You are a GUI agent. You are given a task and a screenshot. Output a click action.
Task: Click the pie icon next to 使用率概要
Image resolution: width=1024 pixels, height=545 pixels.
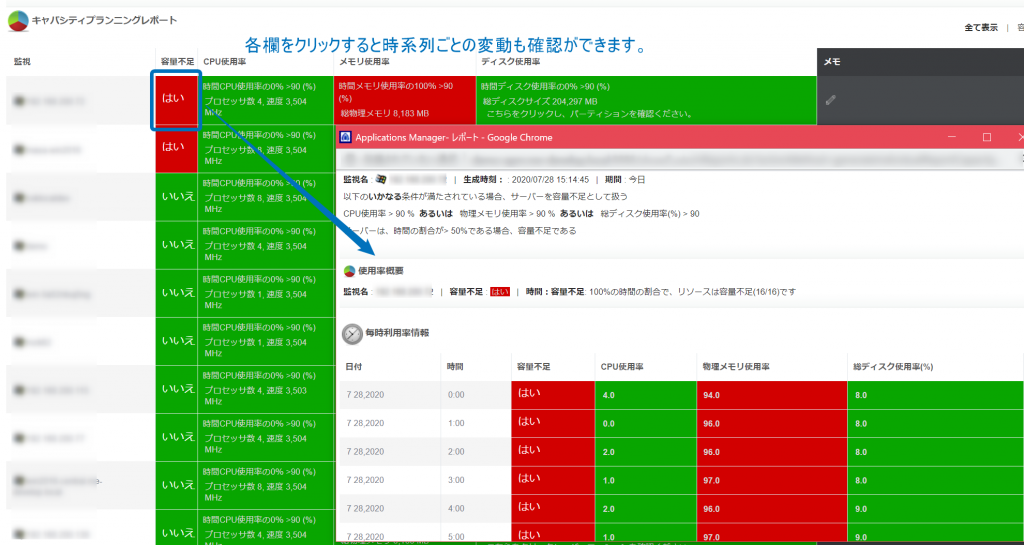349,271
